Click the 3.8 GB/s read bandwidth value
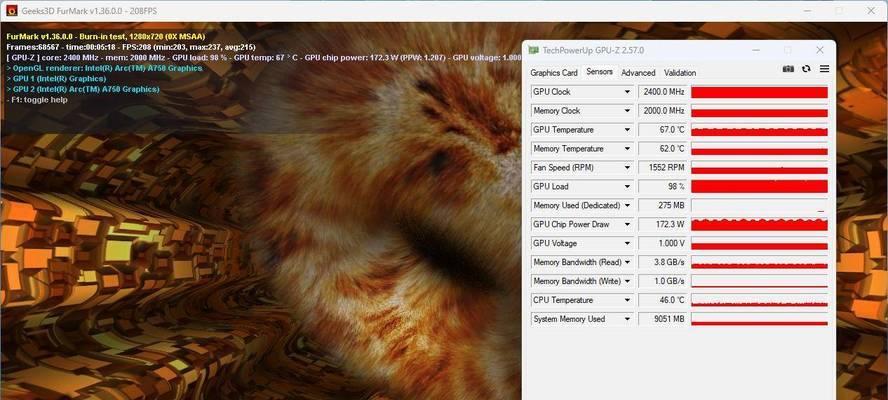The height and width of the screenshot is (400, 888). (663, 262)
